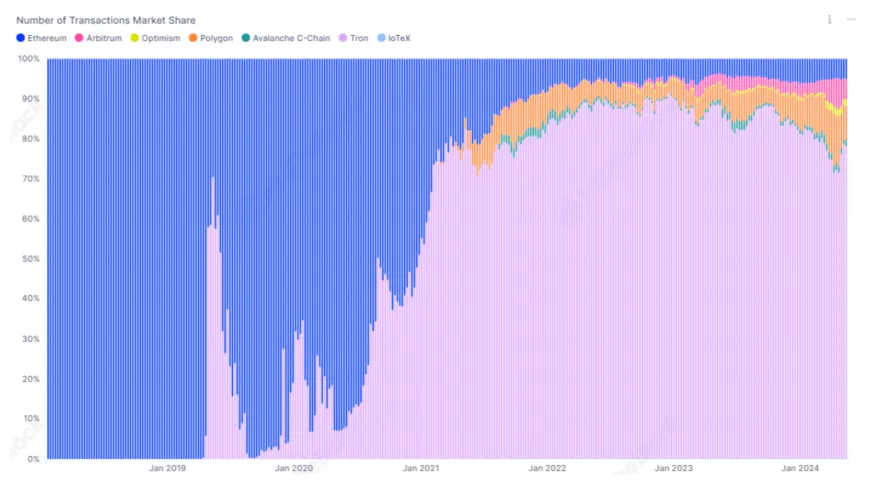Click the Number of Transactions Market Share title
The height and width of the screenshot is (484, 870).
[106, 20]
